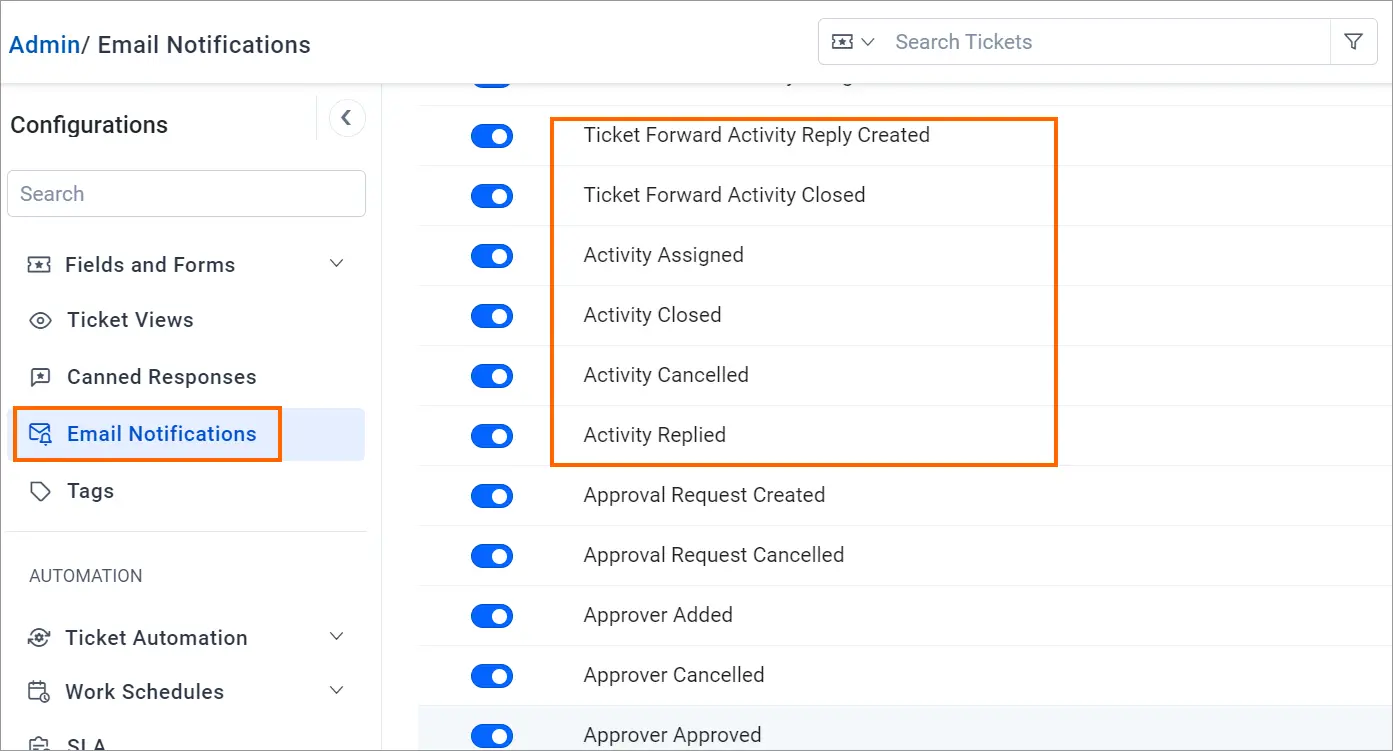Open the Activity Cancelled notification
The image size is (1393, 751).
(x=666, y=375)
